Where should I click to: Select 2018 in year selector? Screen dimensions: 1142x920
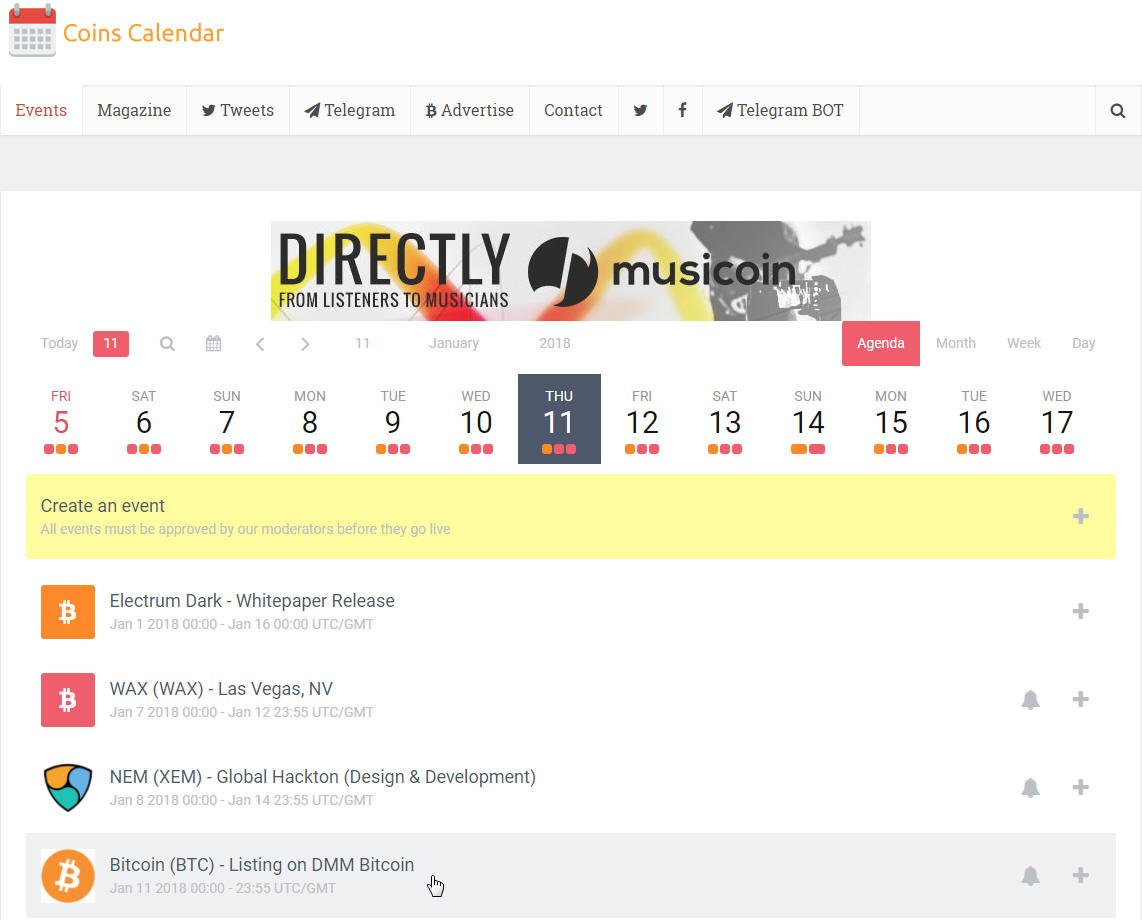(x=554, y=343)
